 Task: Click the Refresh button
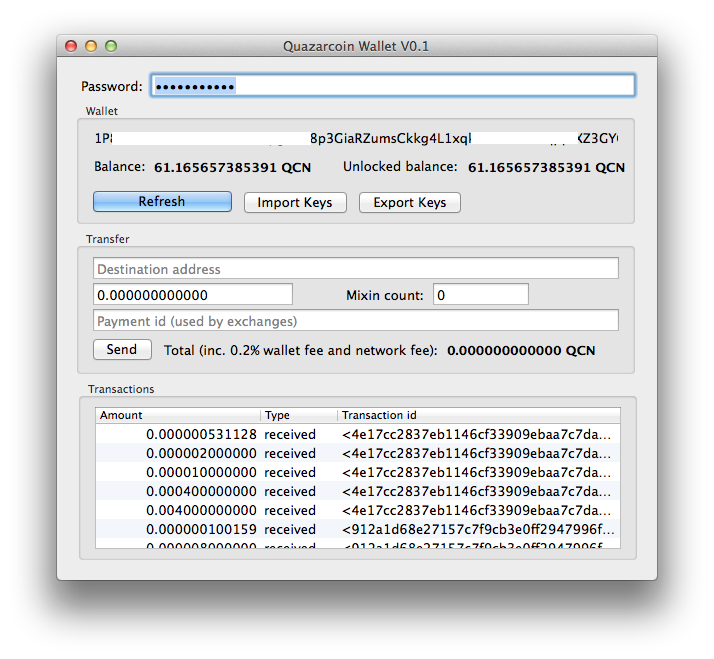[x=162, y=201]
